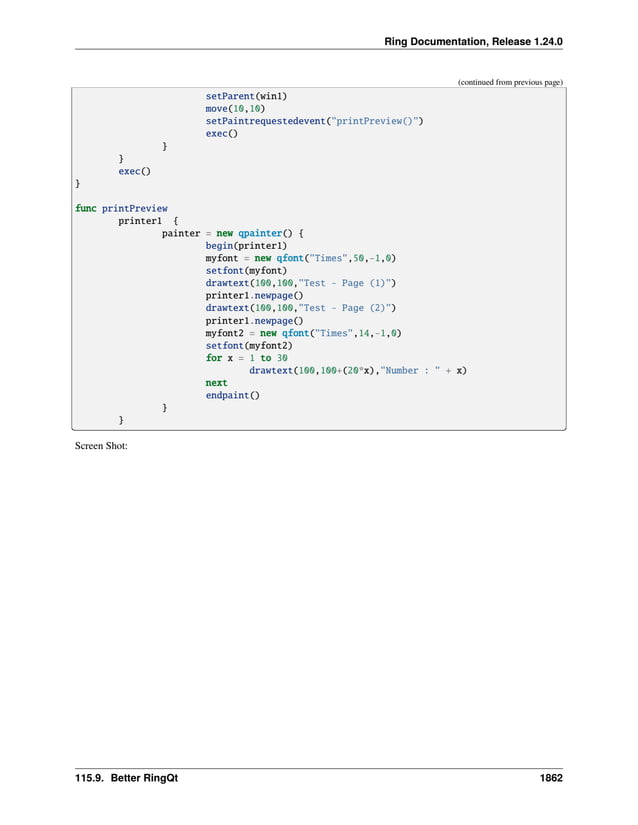The height and width of the screenshot is (825, 638).
Task: Select the line myfont2 = new qfont("Times",14,-1,0)
Action: 303,333
